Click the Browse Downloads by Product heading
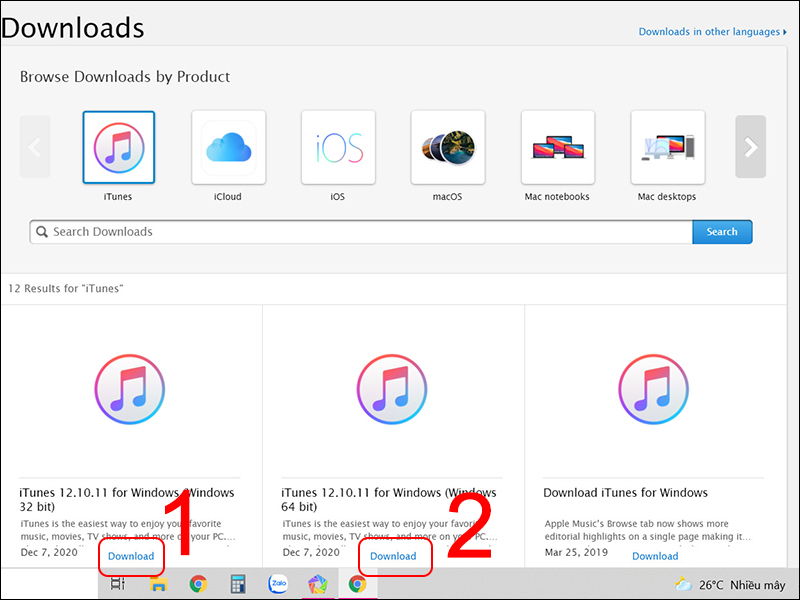800x600 pixels. [125, 77]
